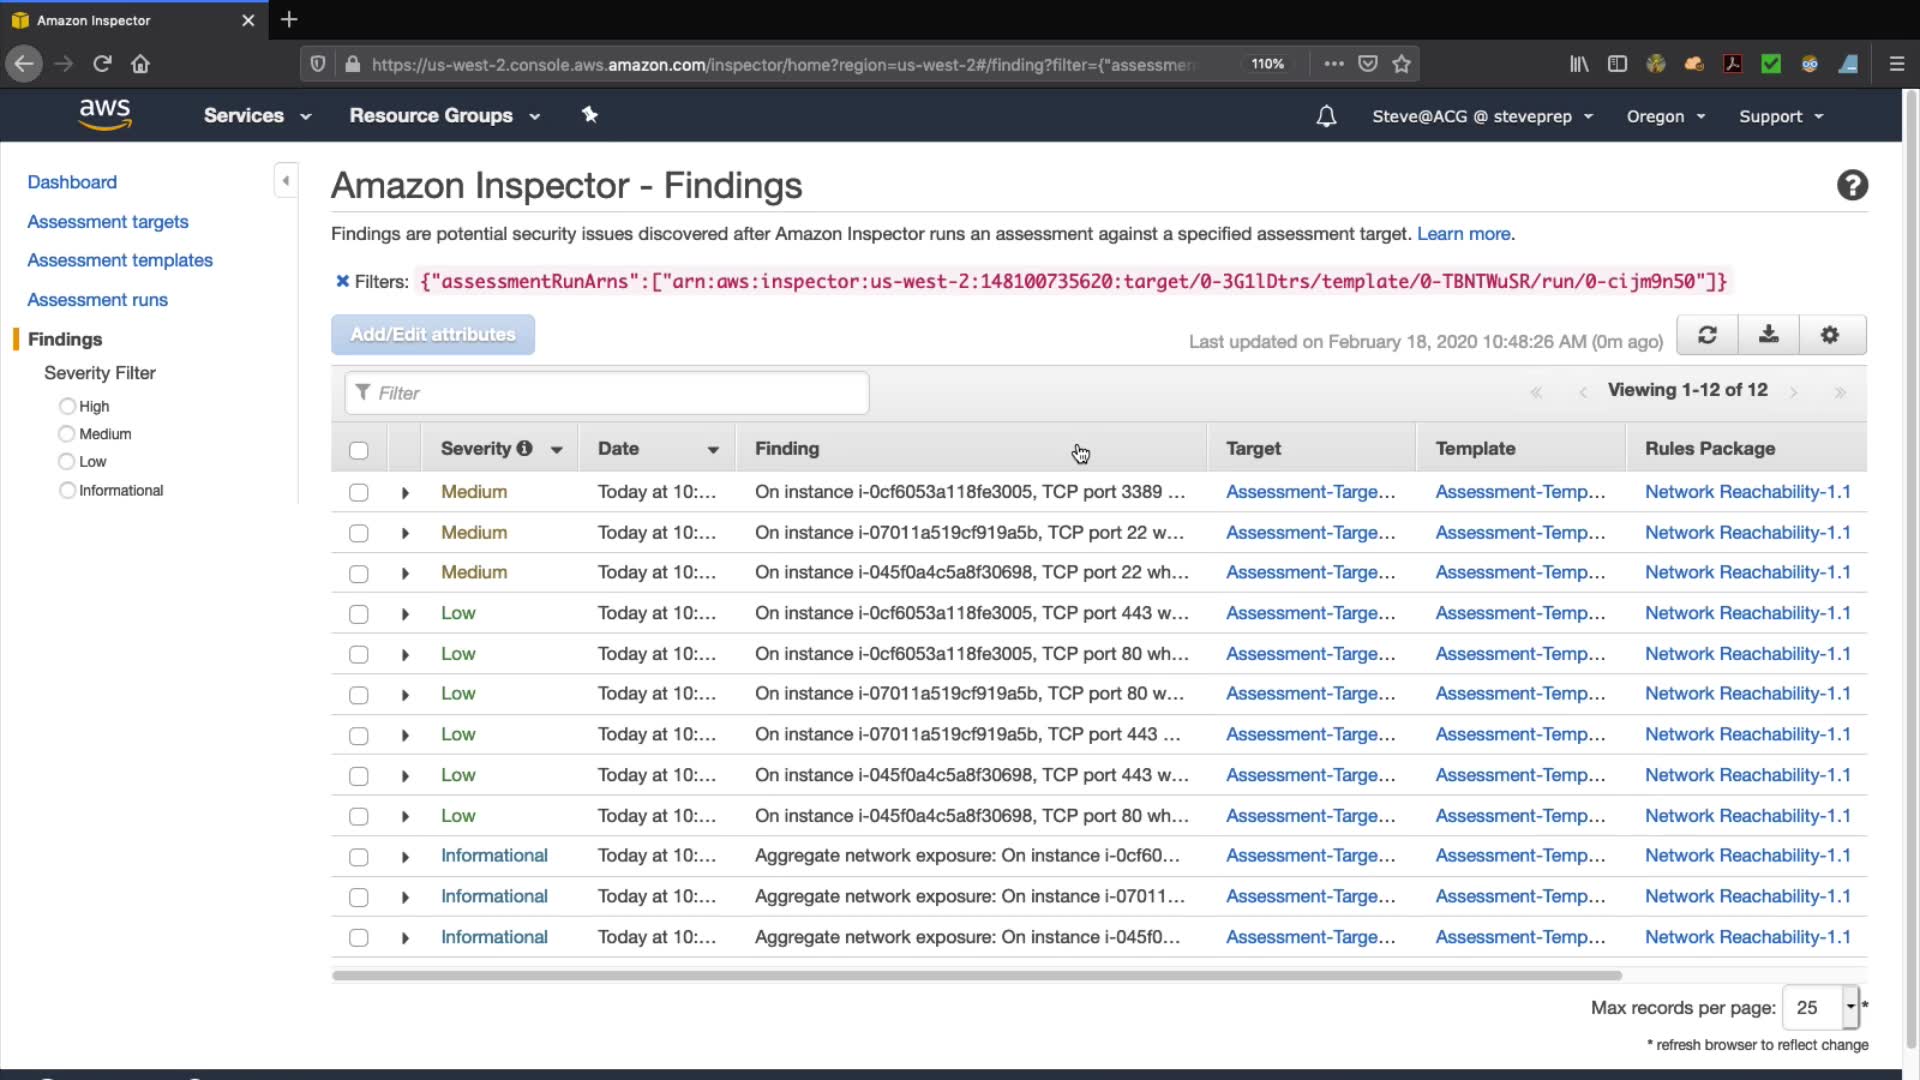
Task: Follow the Learn more link
Action: coord(1463,234)
